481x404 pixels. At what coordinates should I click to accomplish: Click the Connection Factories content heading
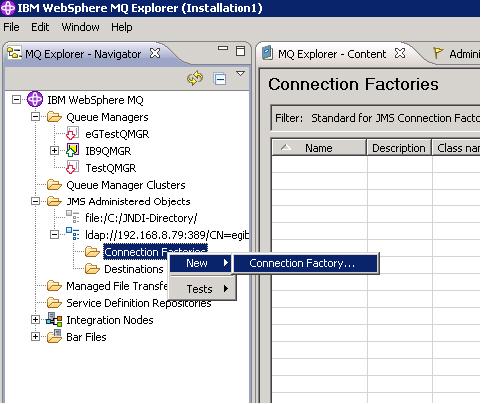(x=353, y=84)
